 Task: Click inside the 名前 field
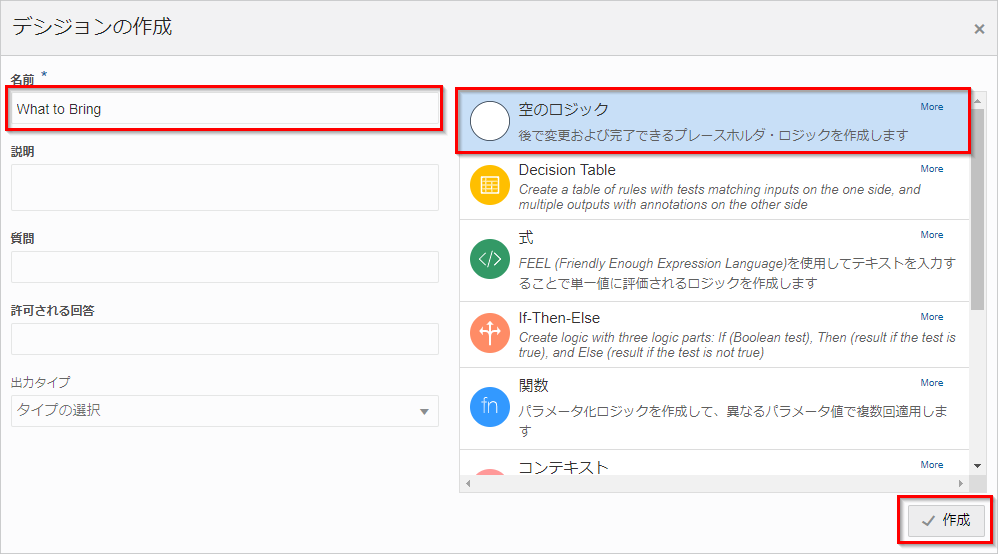pyautogui.click(x=225, y=109)
